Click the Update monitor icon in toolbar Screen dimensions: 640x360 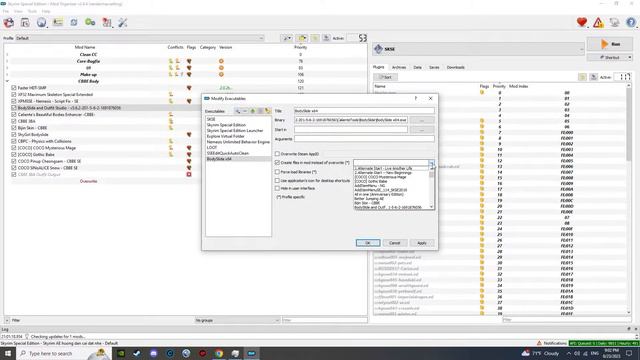[x=614, y=22]
